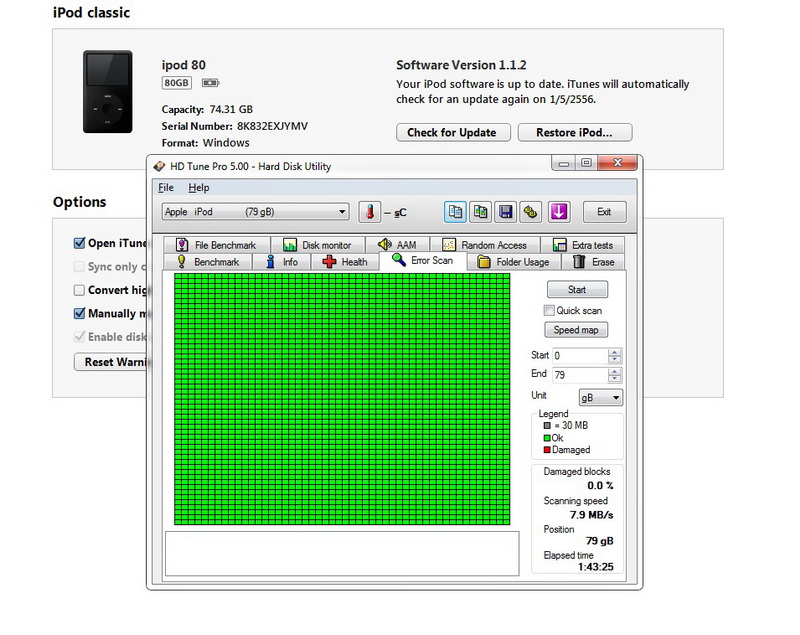Viewport: 800px width, 635px height.
Task: Select the iPod classic device image
Action: tap(108, 91)
